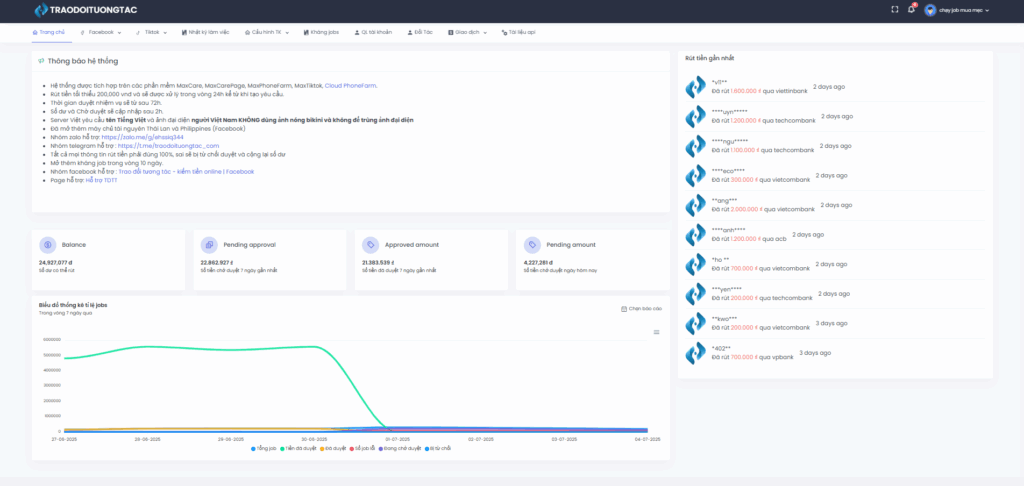Screen dimensions: 1024x486
Task: Open the Cloud PhoneFarm link
Action: pyautogui.click(x=351, y=86)
